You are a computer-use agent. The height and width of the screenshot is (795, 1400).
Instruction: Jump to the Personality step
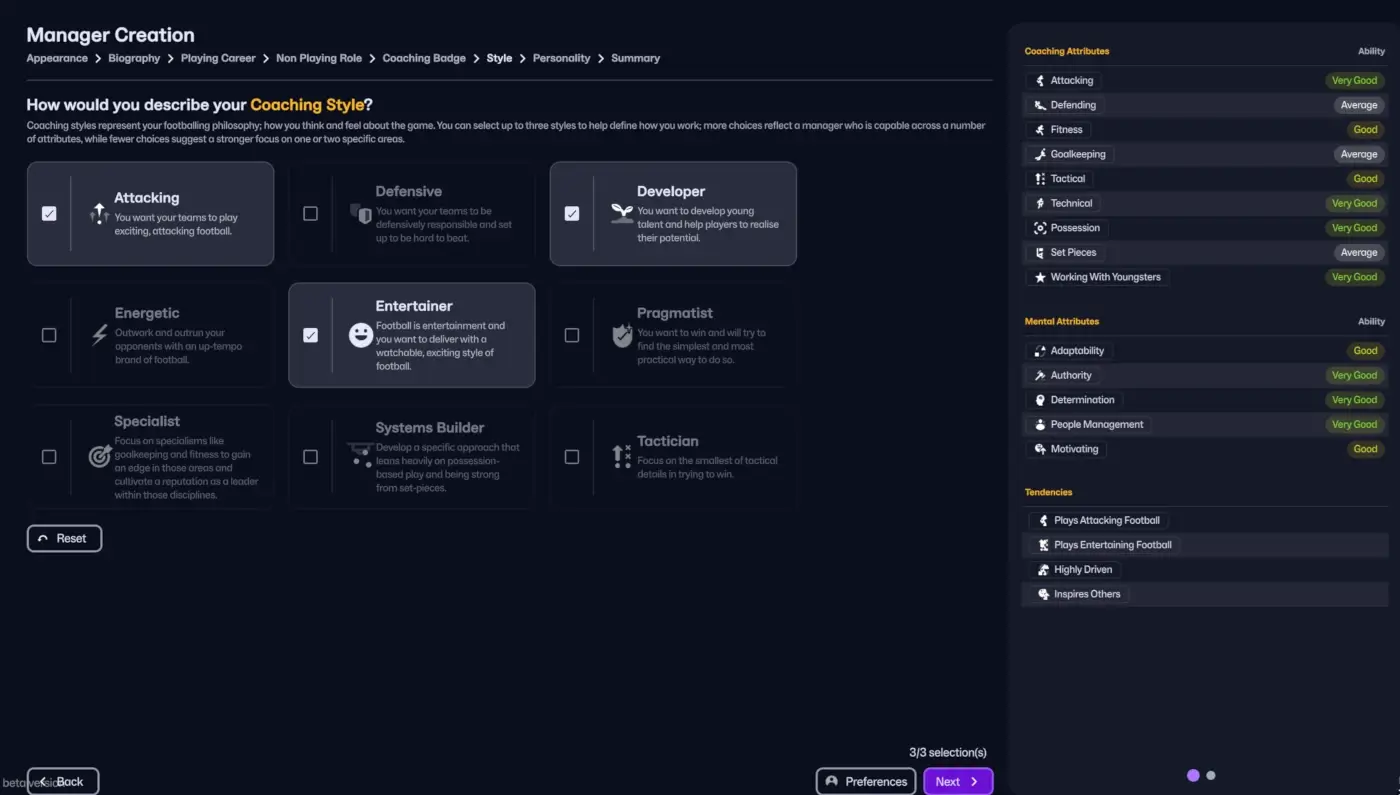[561, 58]
